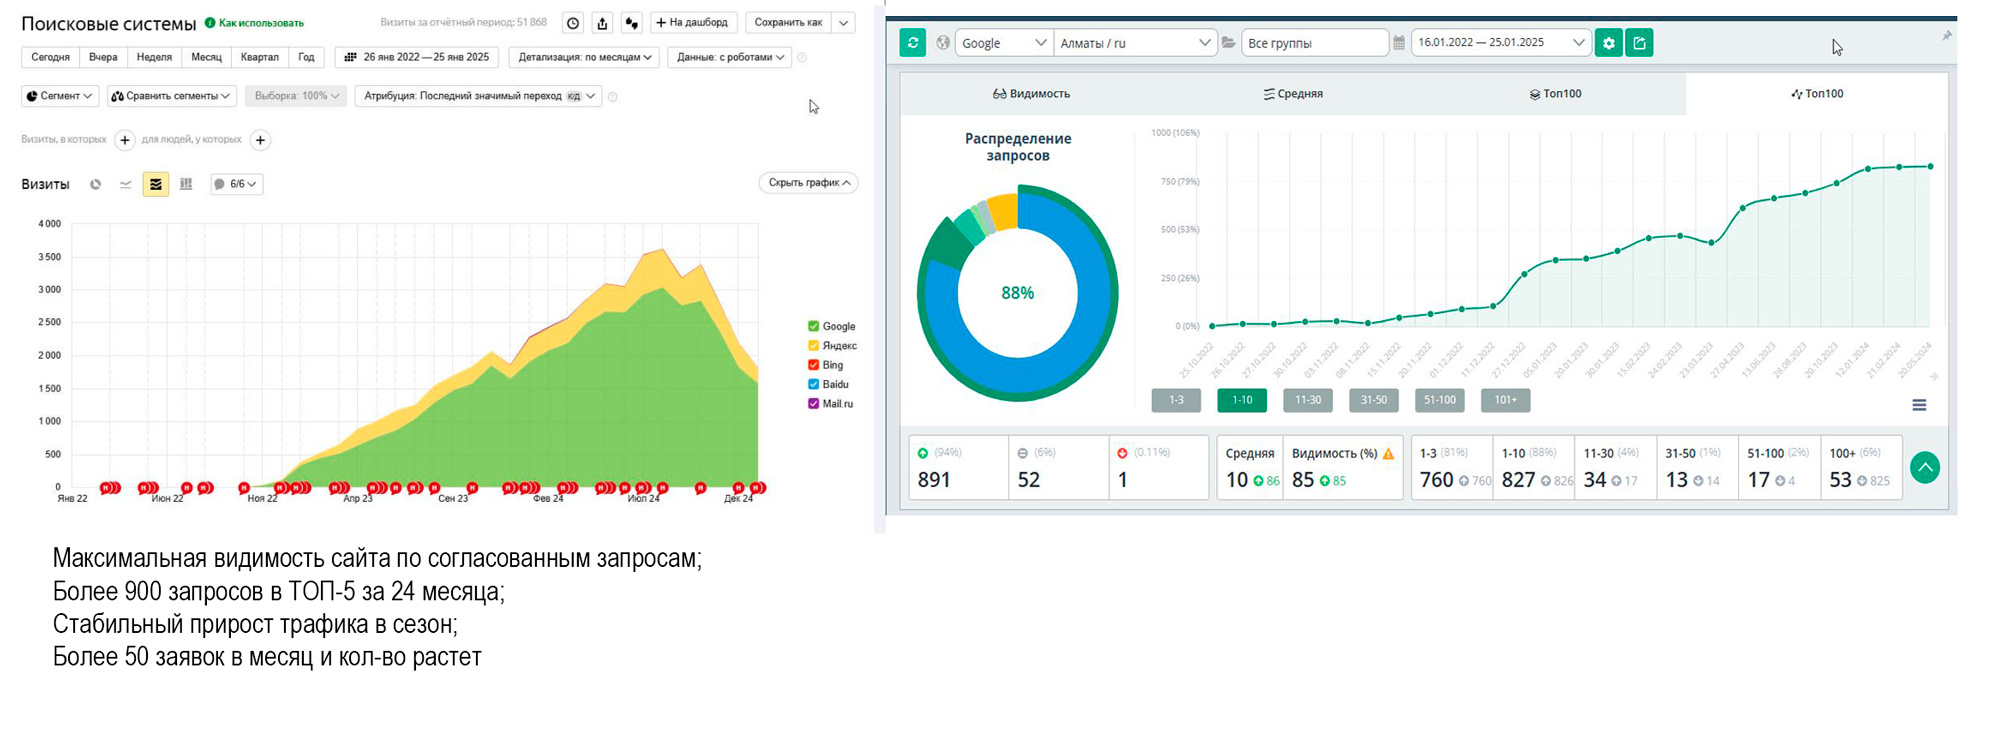The height and width of the screenshot is (743, 2000).
Task: Switch to the Средняя tab
Action: pyautogui.click(x=1293, y=94)
